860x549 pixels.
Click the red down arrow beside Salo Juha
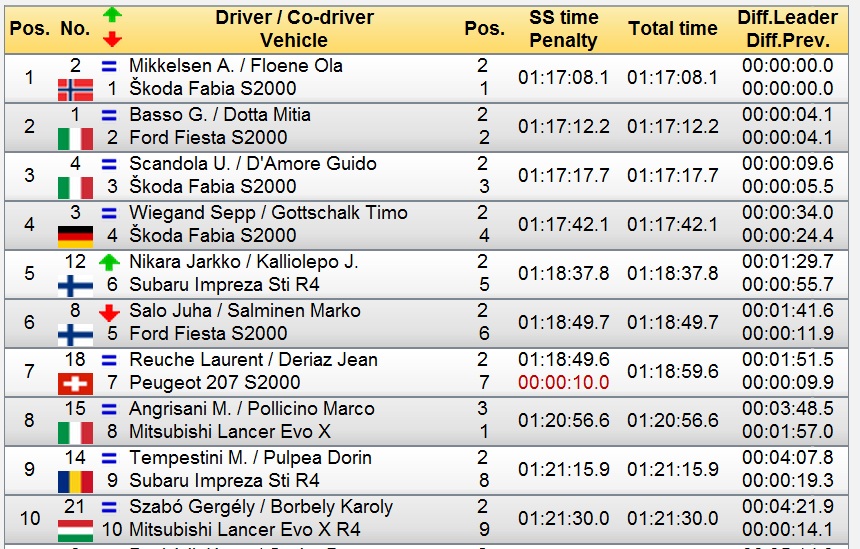point(110,311)
